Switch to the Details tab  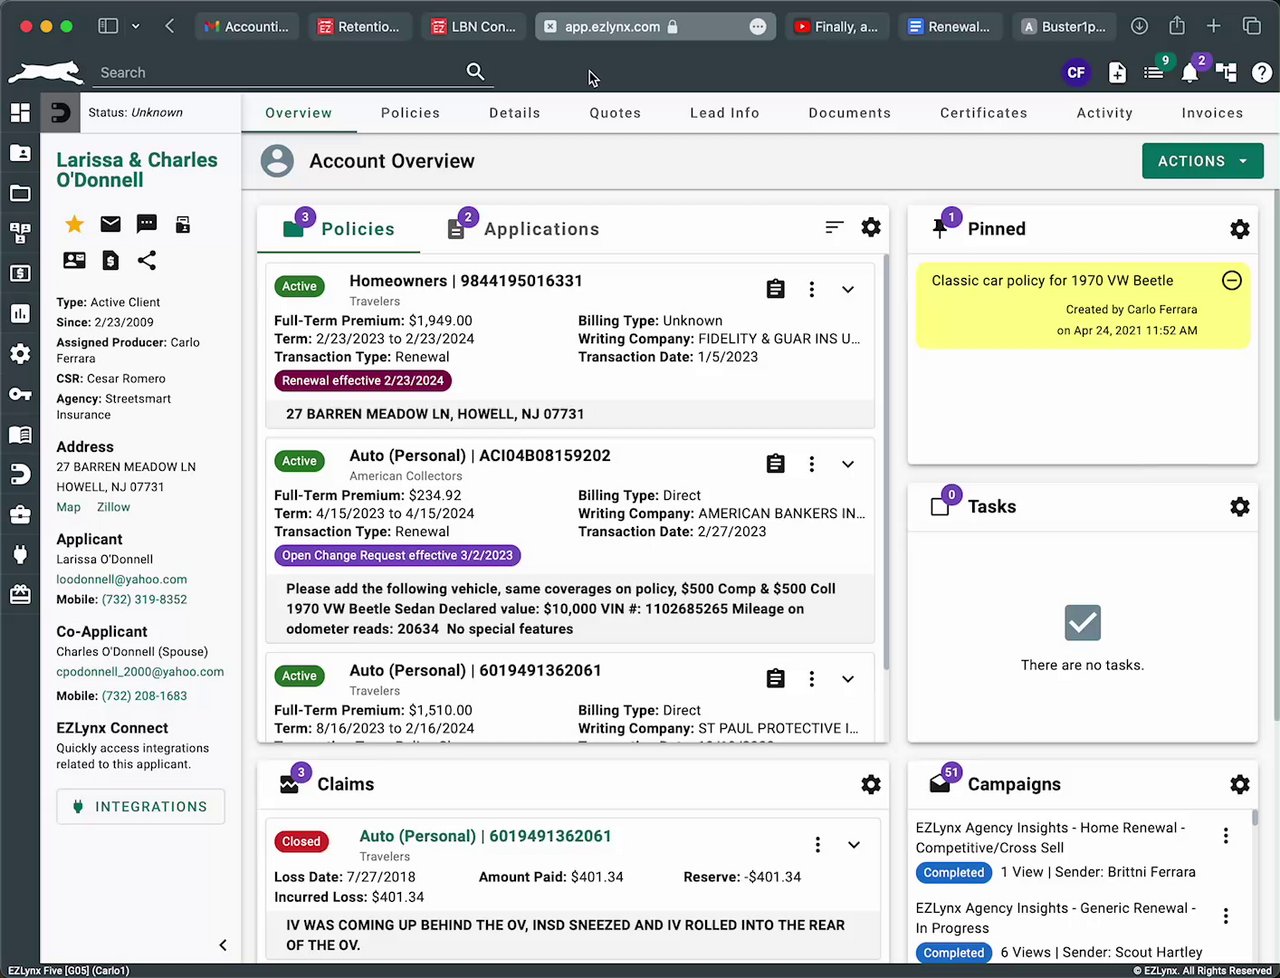(515, 113)
